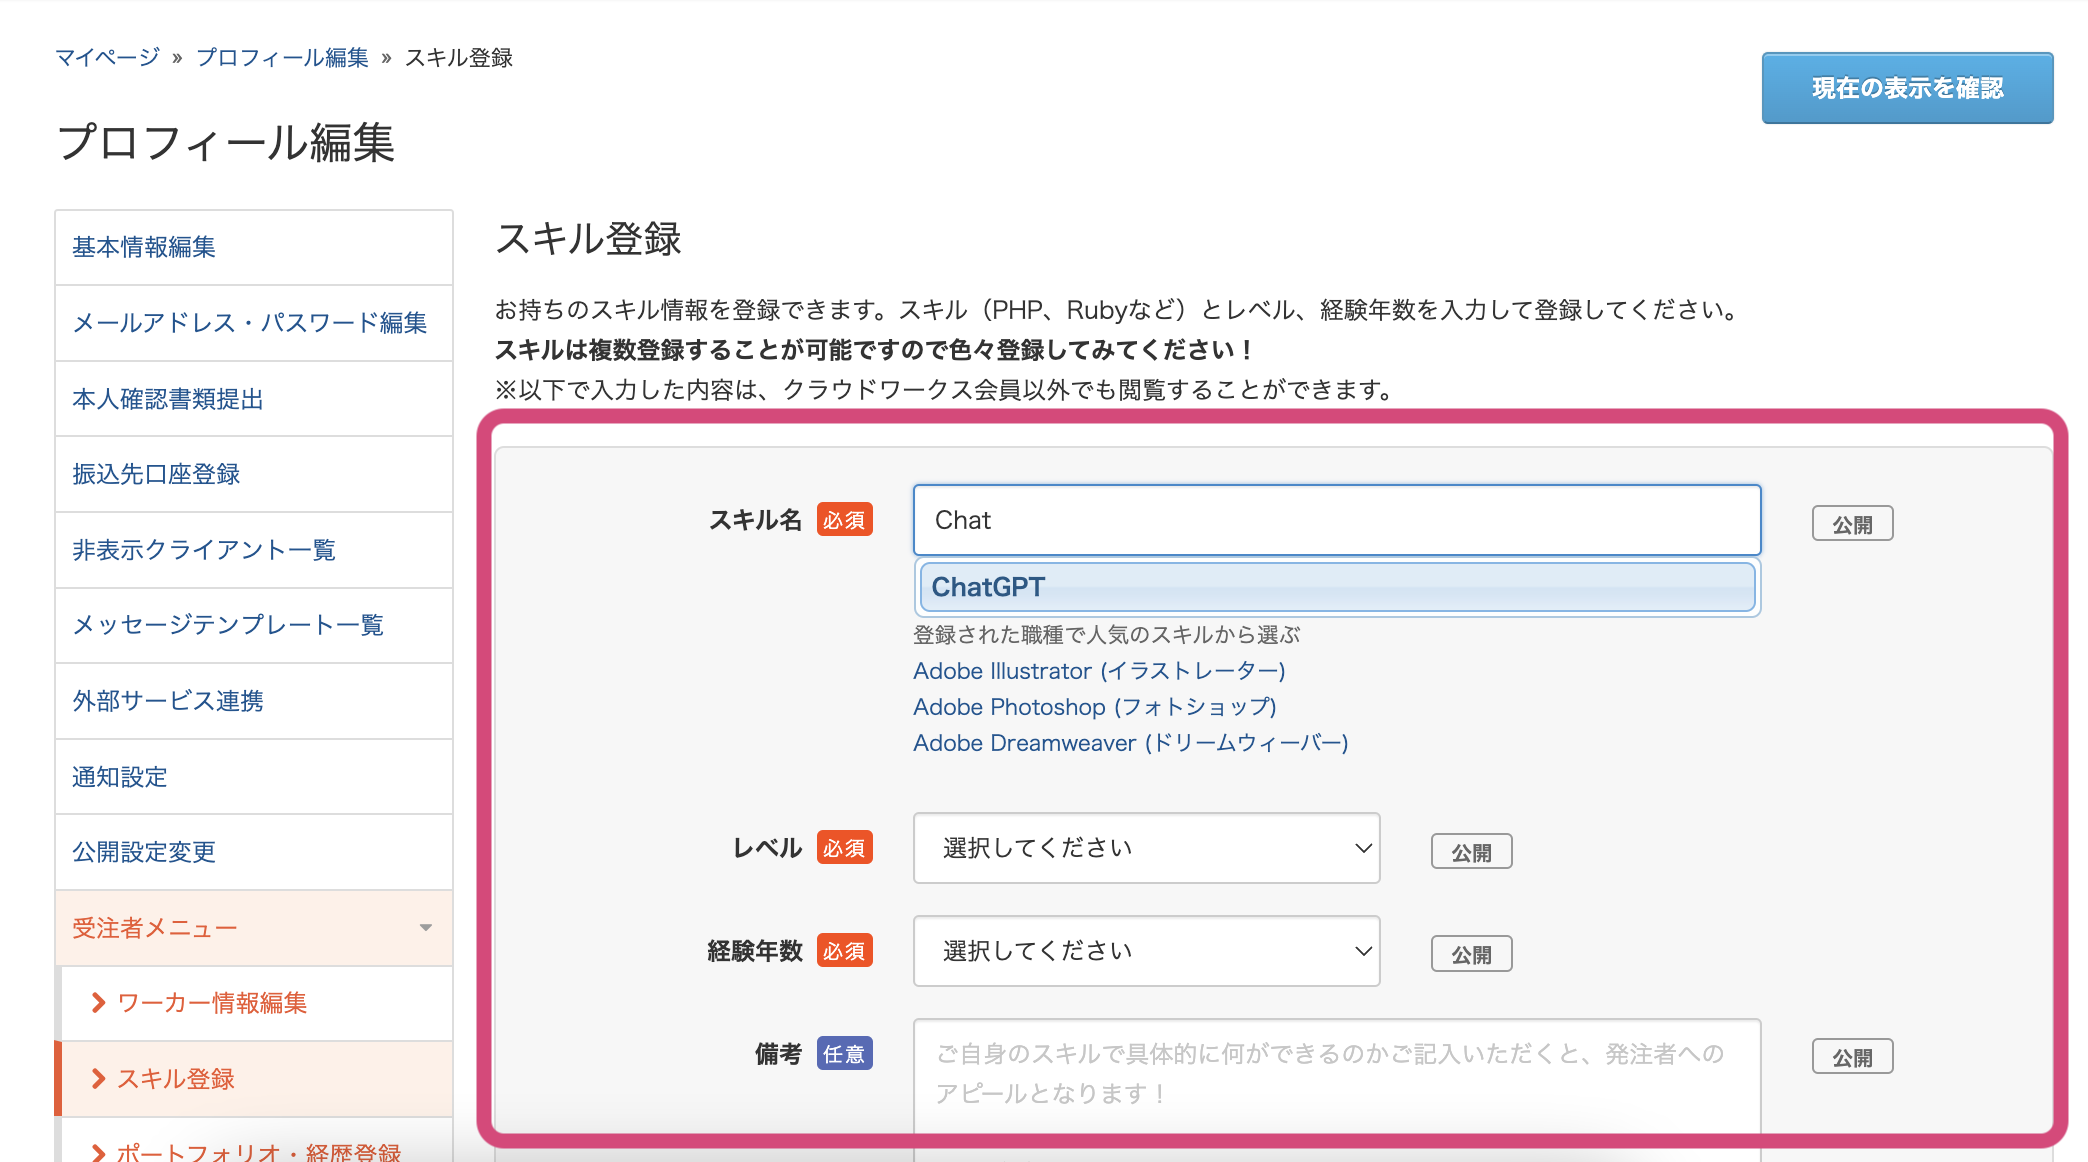The height and width of the screenshot is (1162, 2088).
Task: Open the 経験年数 dropdown
Action: click(x=1146, y=951)
